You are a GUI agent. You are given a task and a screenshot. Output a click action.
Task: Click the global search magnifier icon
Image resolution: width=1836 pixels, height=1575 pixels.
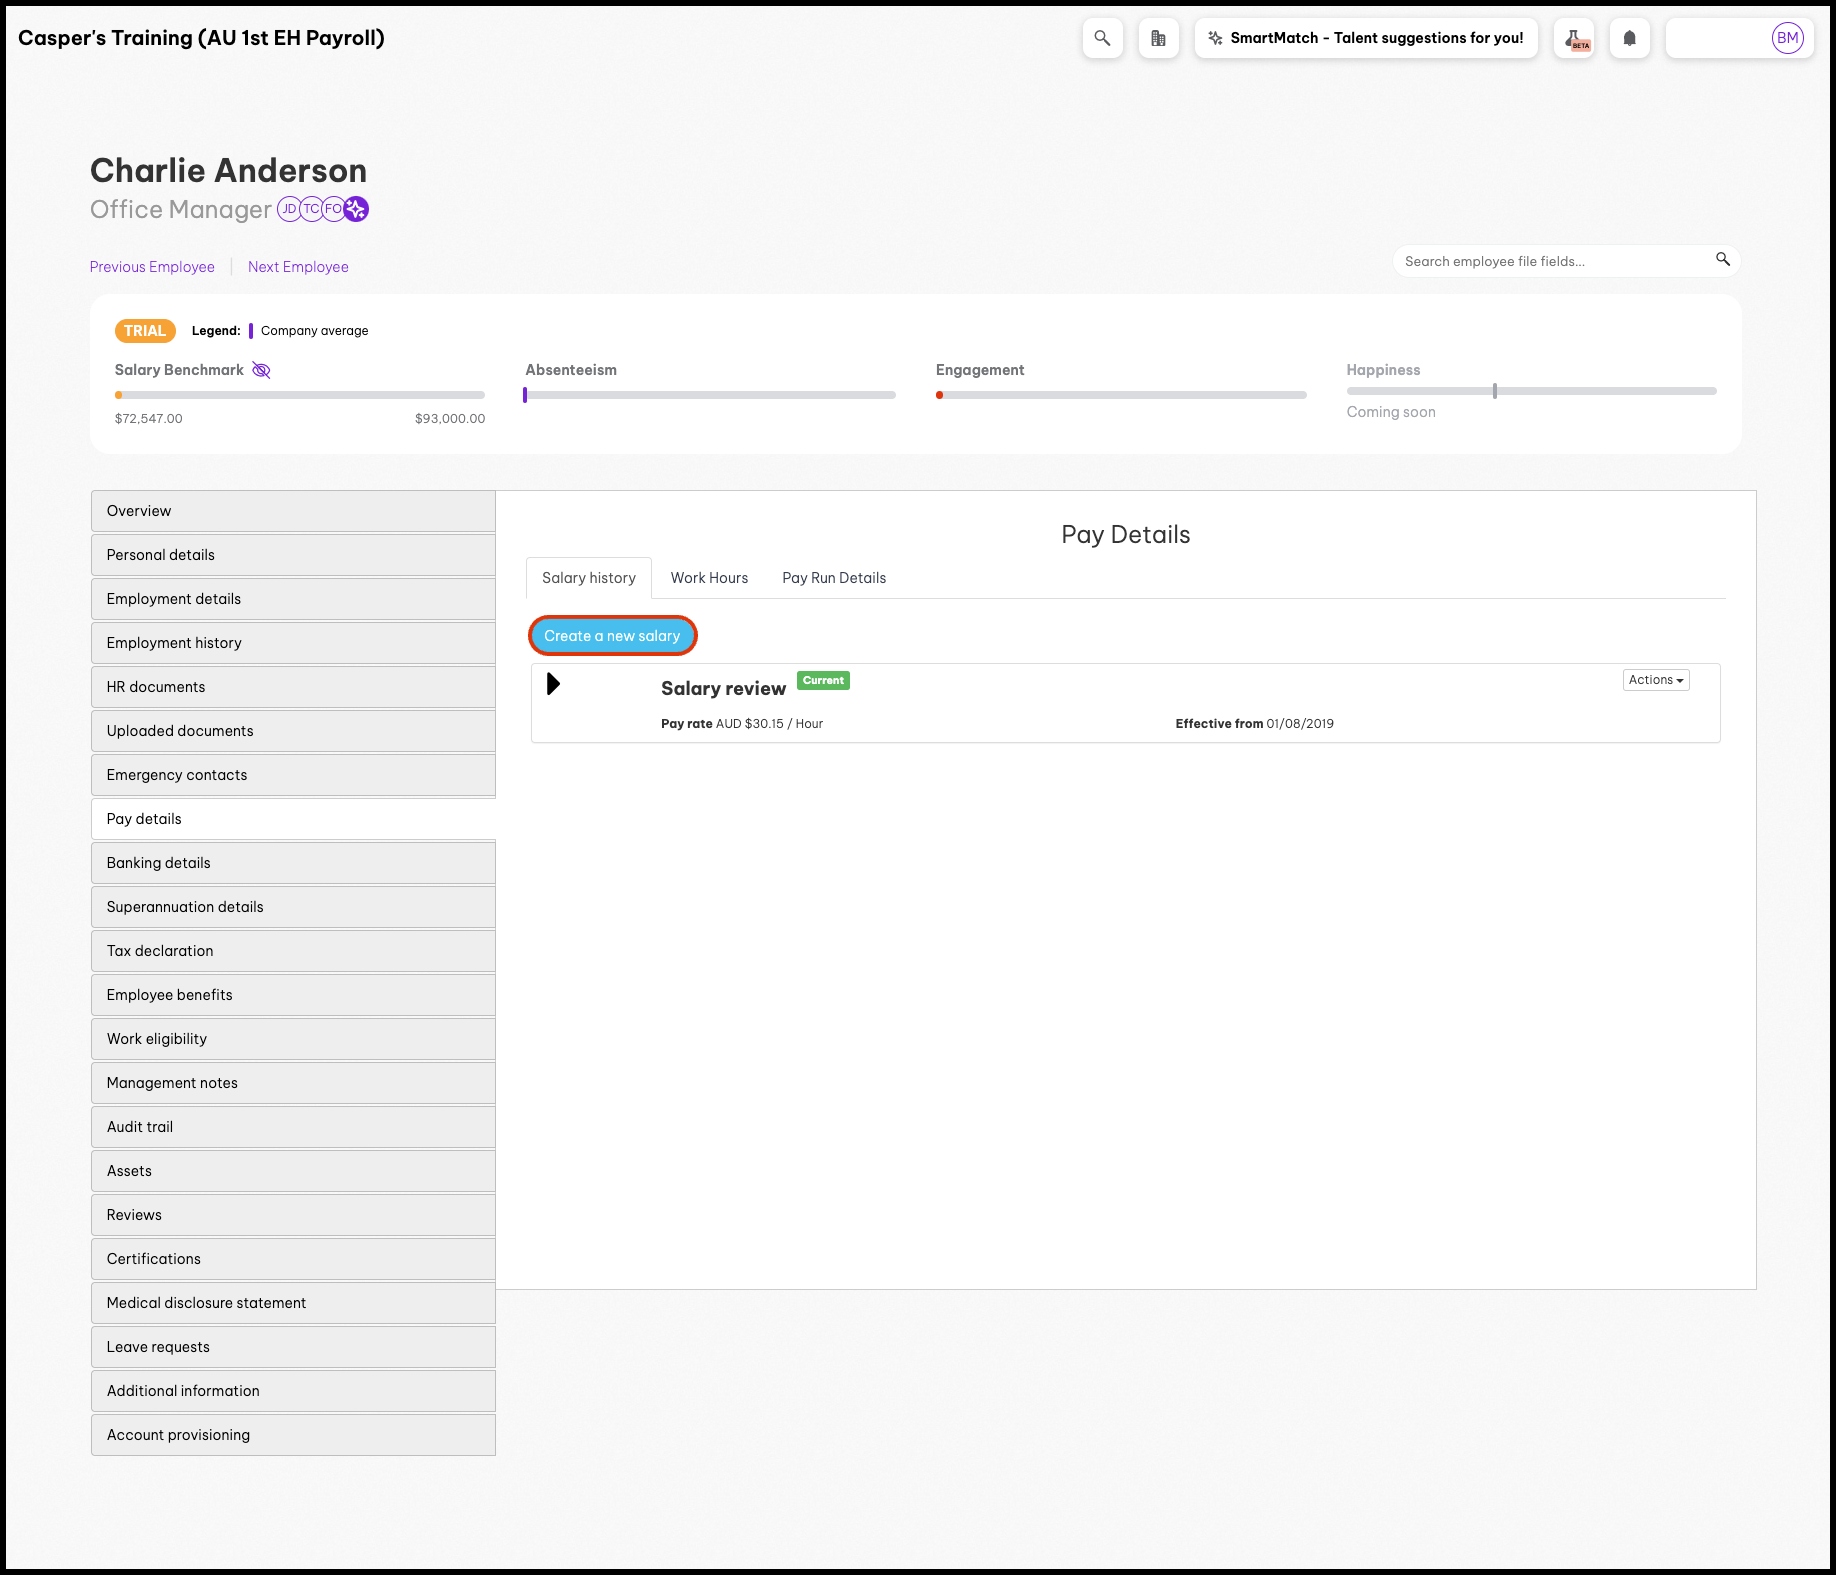click(1102, 38)
